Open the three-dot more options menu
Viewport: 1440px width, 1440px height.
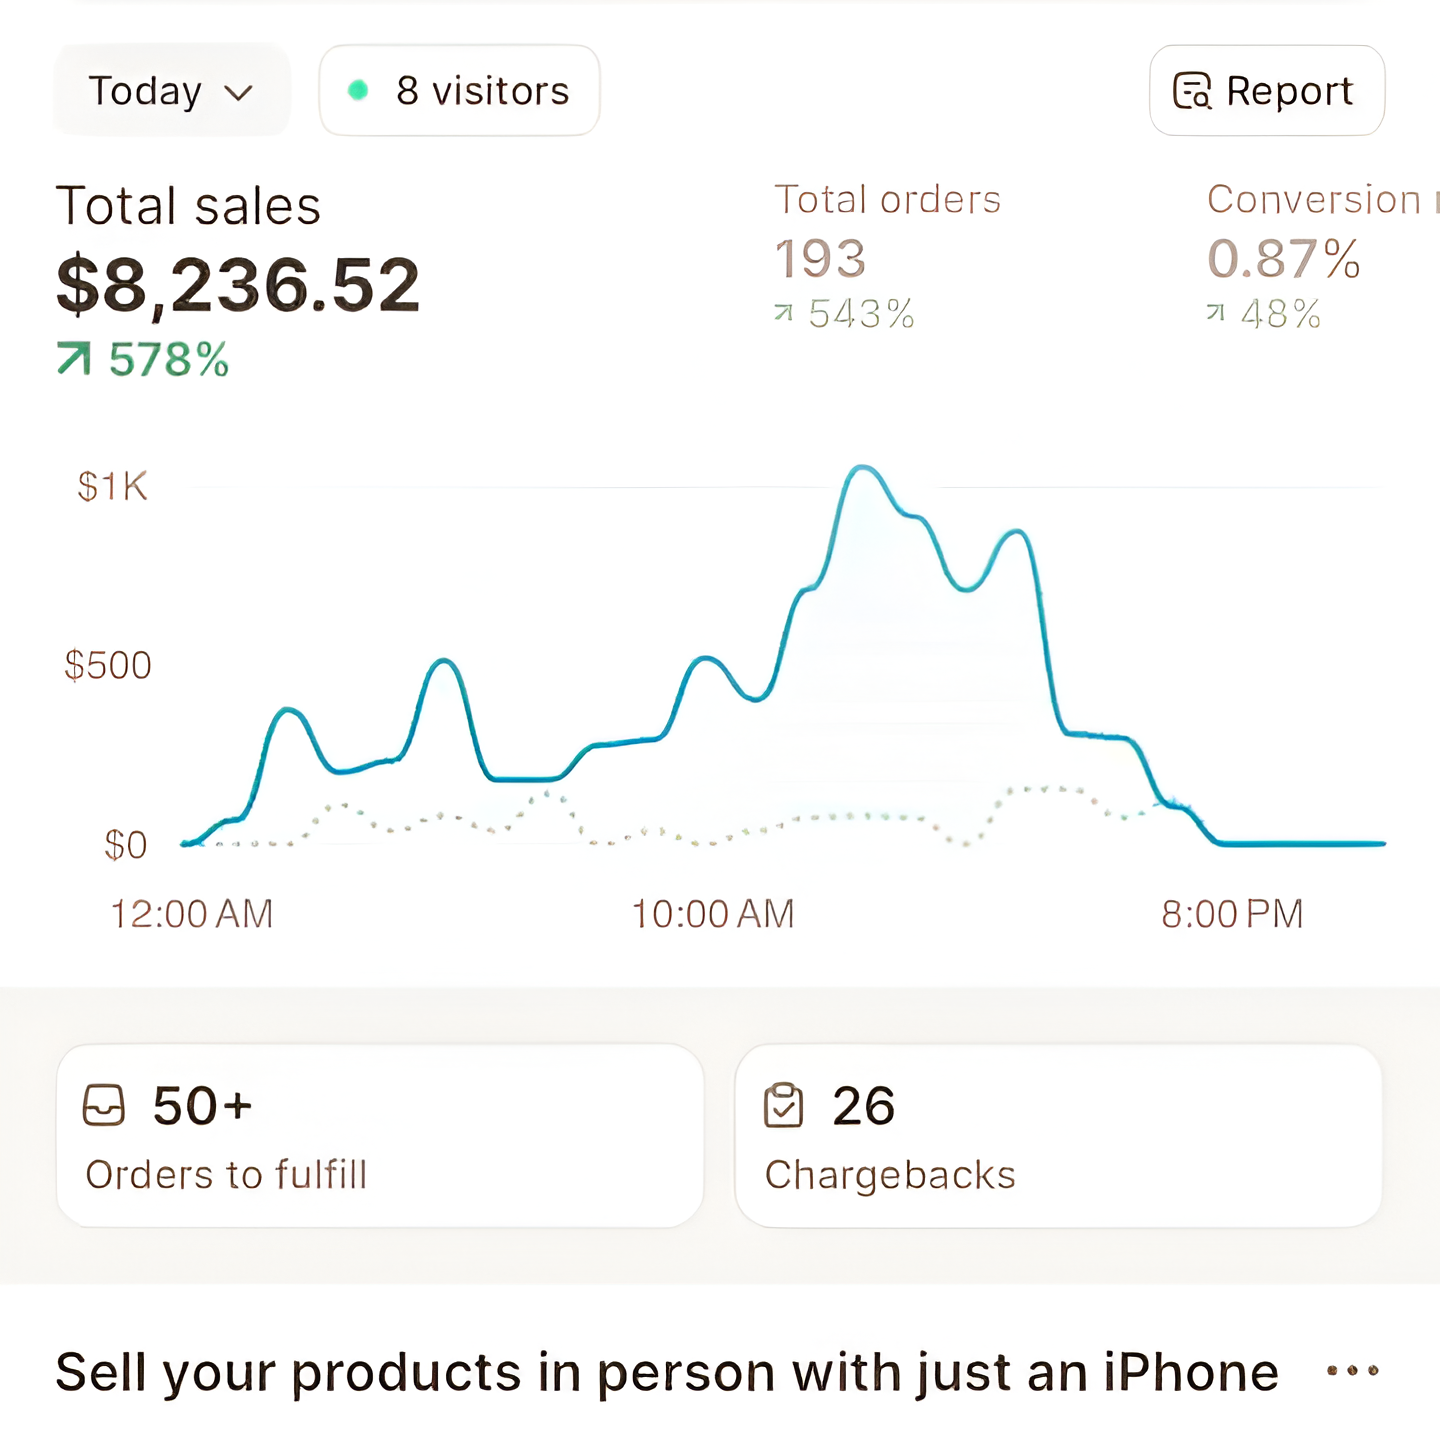[1353, 1371]
